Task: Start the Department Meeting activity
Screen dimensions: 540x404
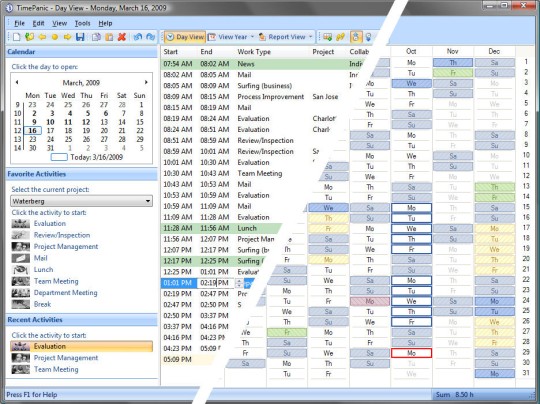Action: tap(65, 293)
